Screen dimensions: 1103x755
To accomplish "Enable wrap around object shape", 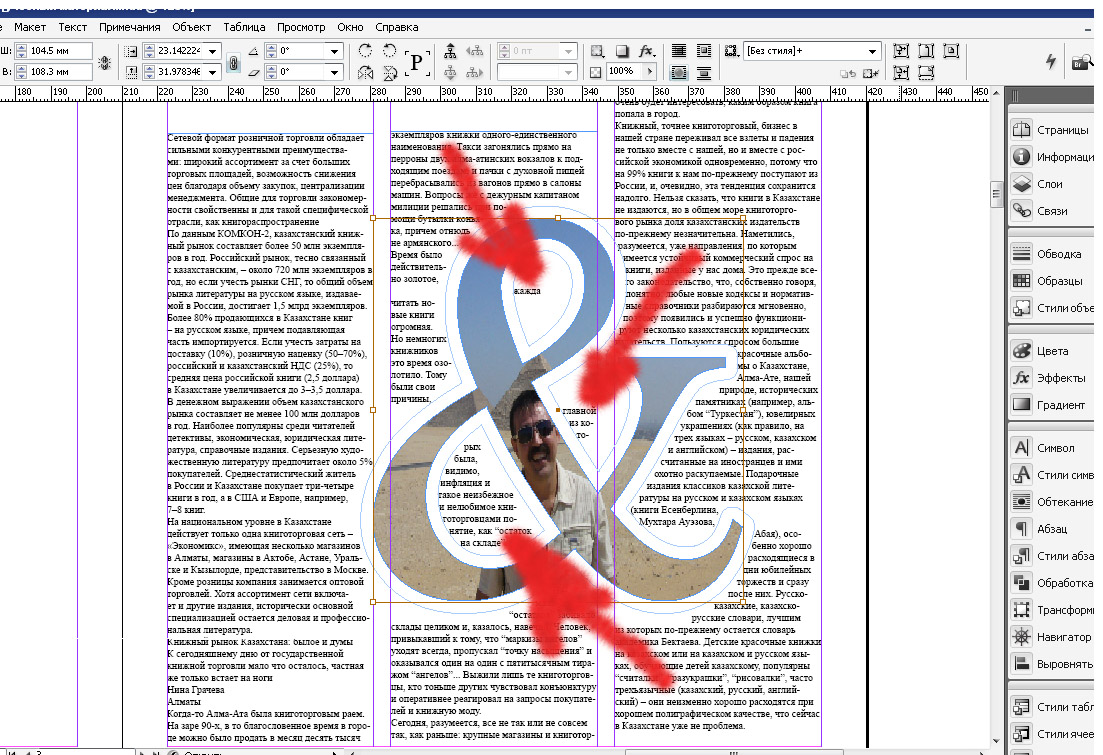I will [x=679, y=72].
